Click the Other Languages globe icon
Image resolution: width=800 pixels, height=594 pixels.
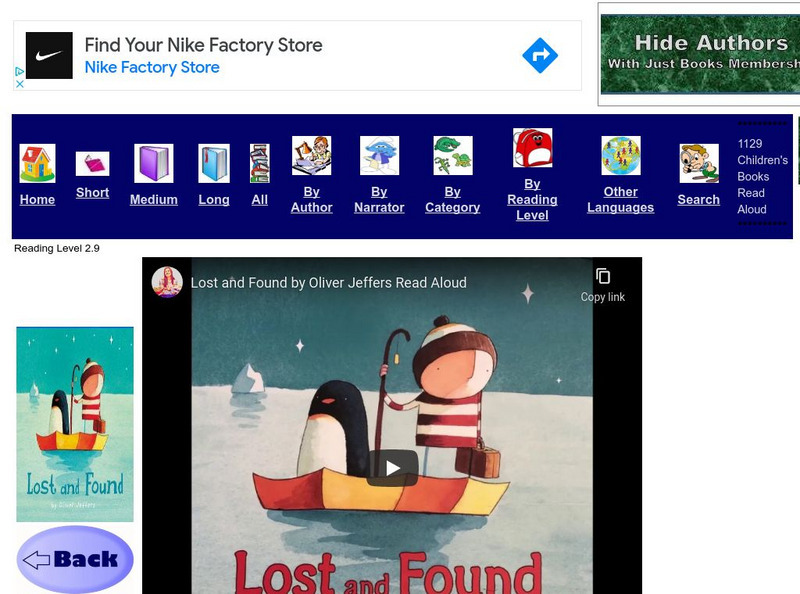coord(621,155)
